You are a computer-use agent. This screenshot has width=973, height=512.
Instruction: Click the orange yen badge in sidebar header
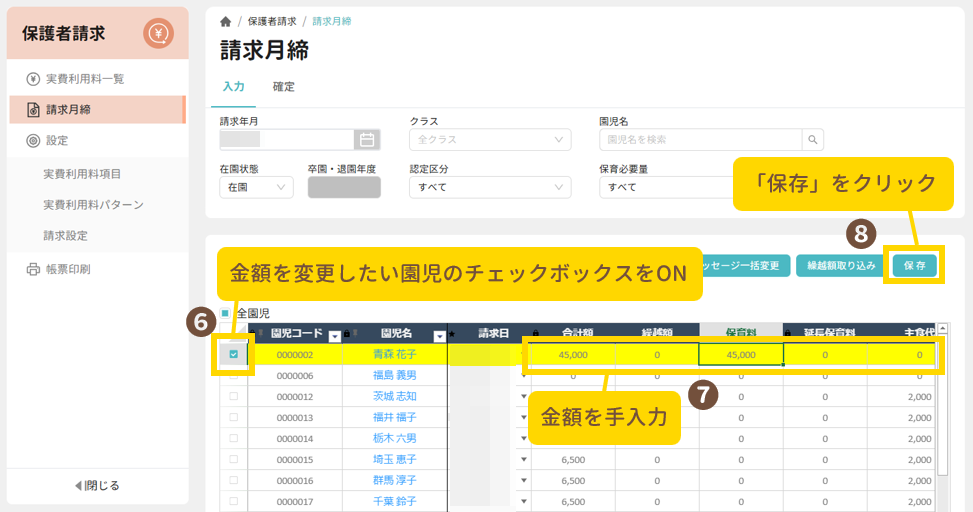158,34
